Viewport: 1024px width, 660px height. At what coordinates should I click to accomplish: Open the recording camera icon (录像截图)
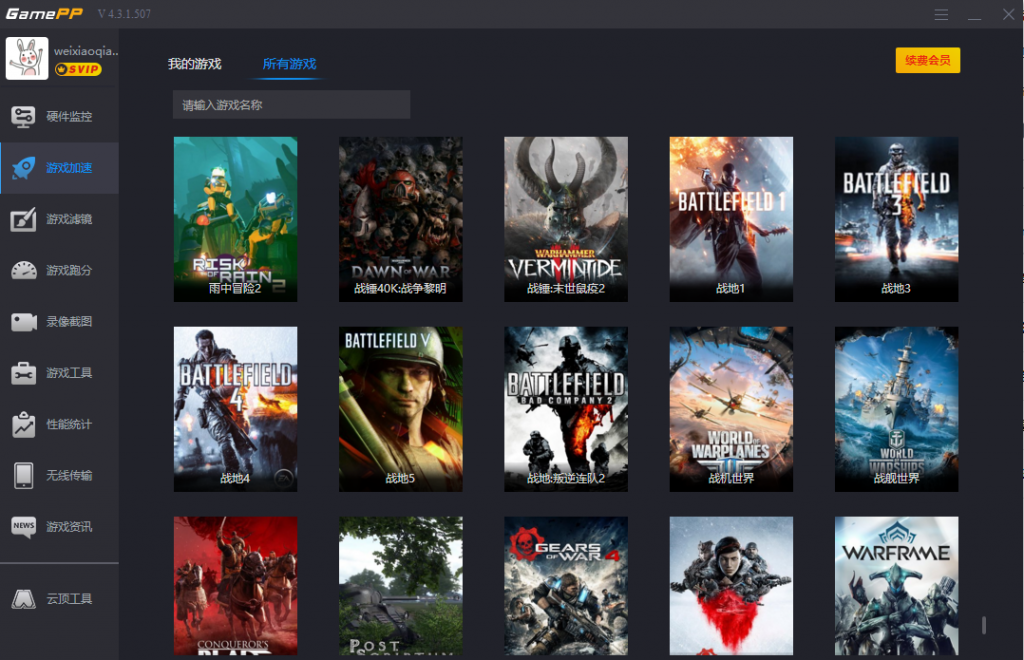(24, 322)
